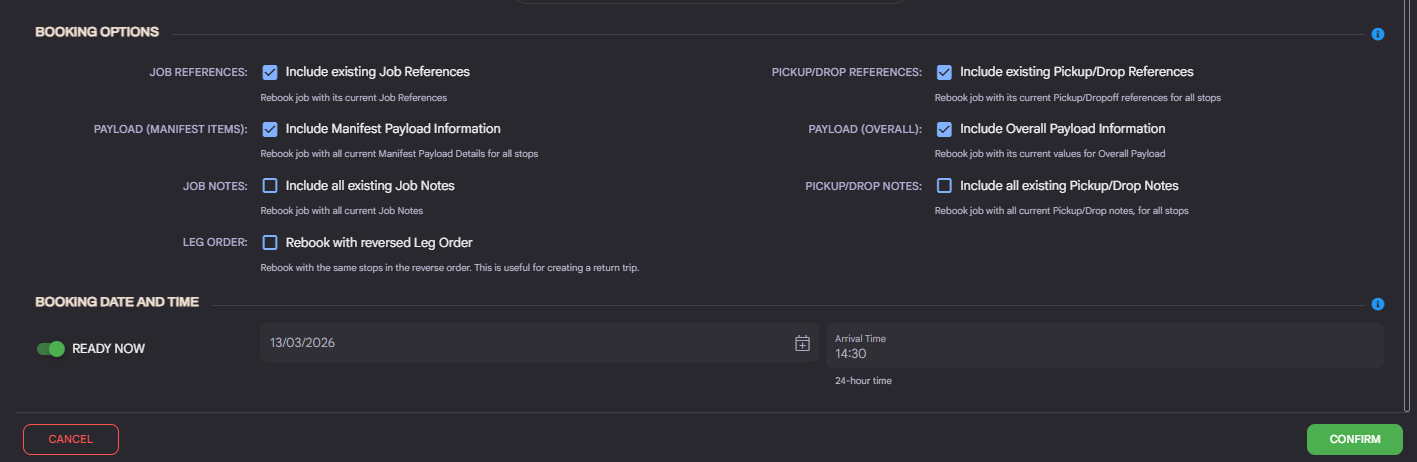Screen dimensions: 1417x462
Task: Click the booking date field 13/03/2026
Action: click(539, 343)
